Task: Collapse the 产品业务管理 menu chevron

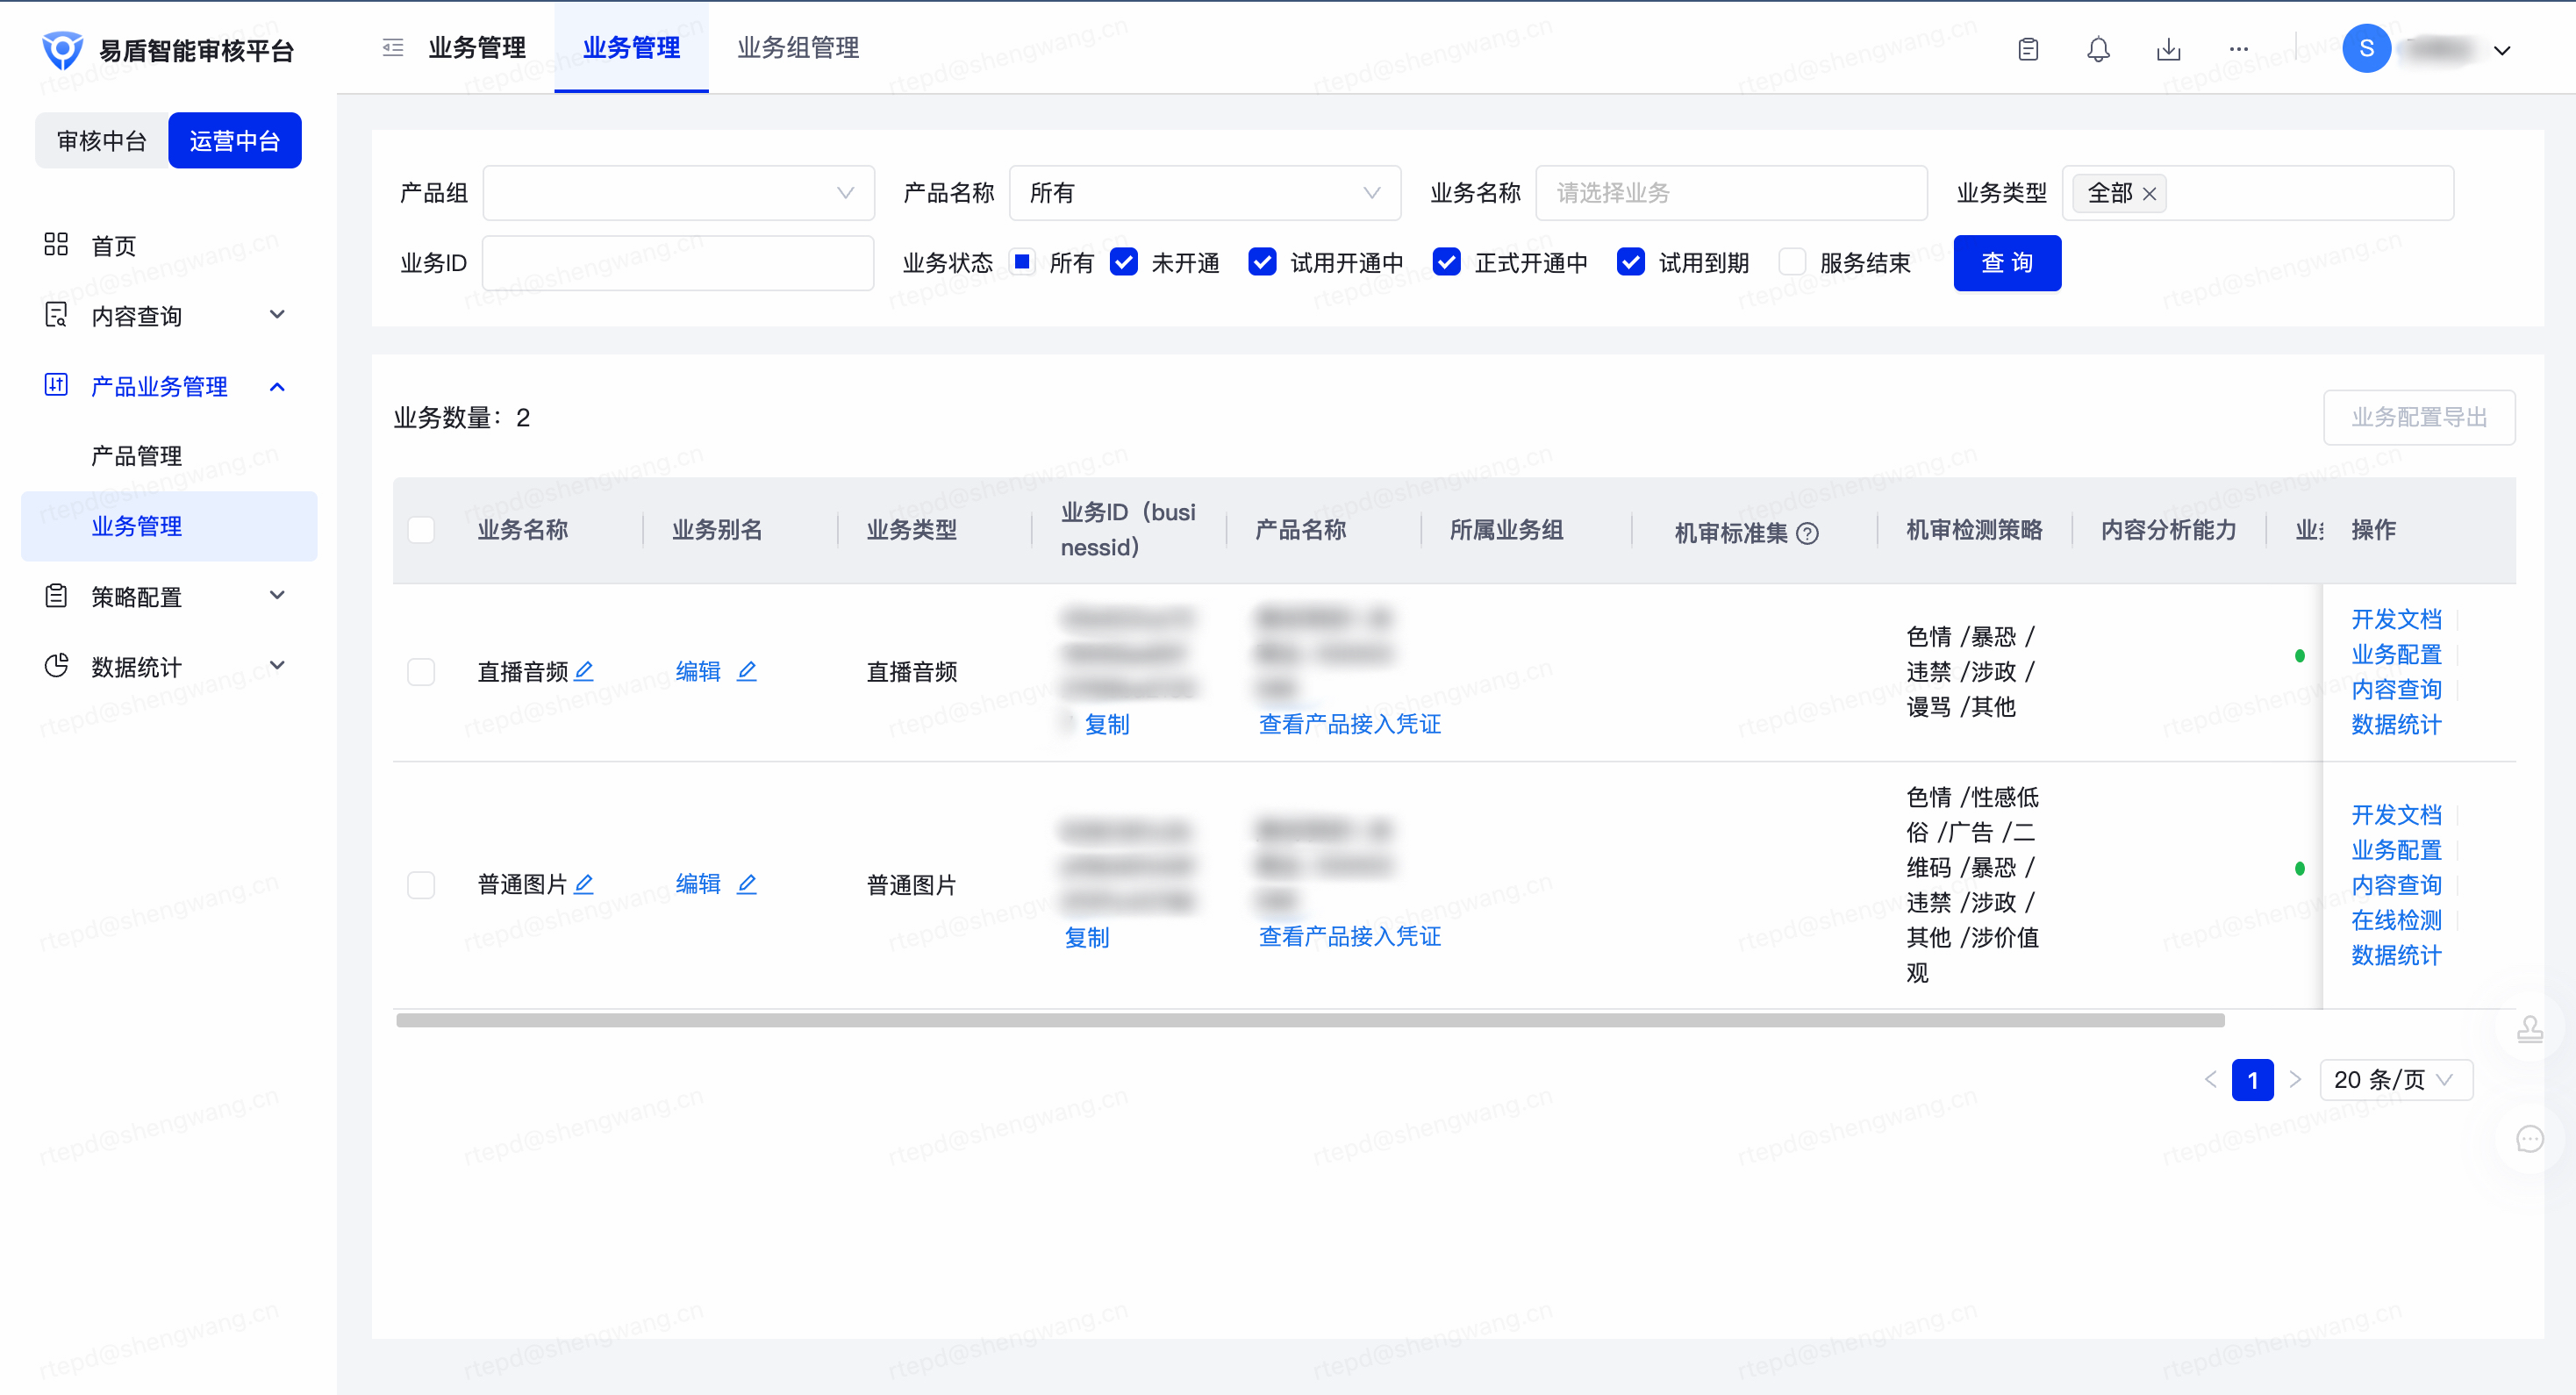Action: coord(277,386)
